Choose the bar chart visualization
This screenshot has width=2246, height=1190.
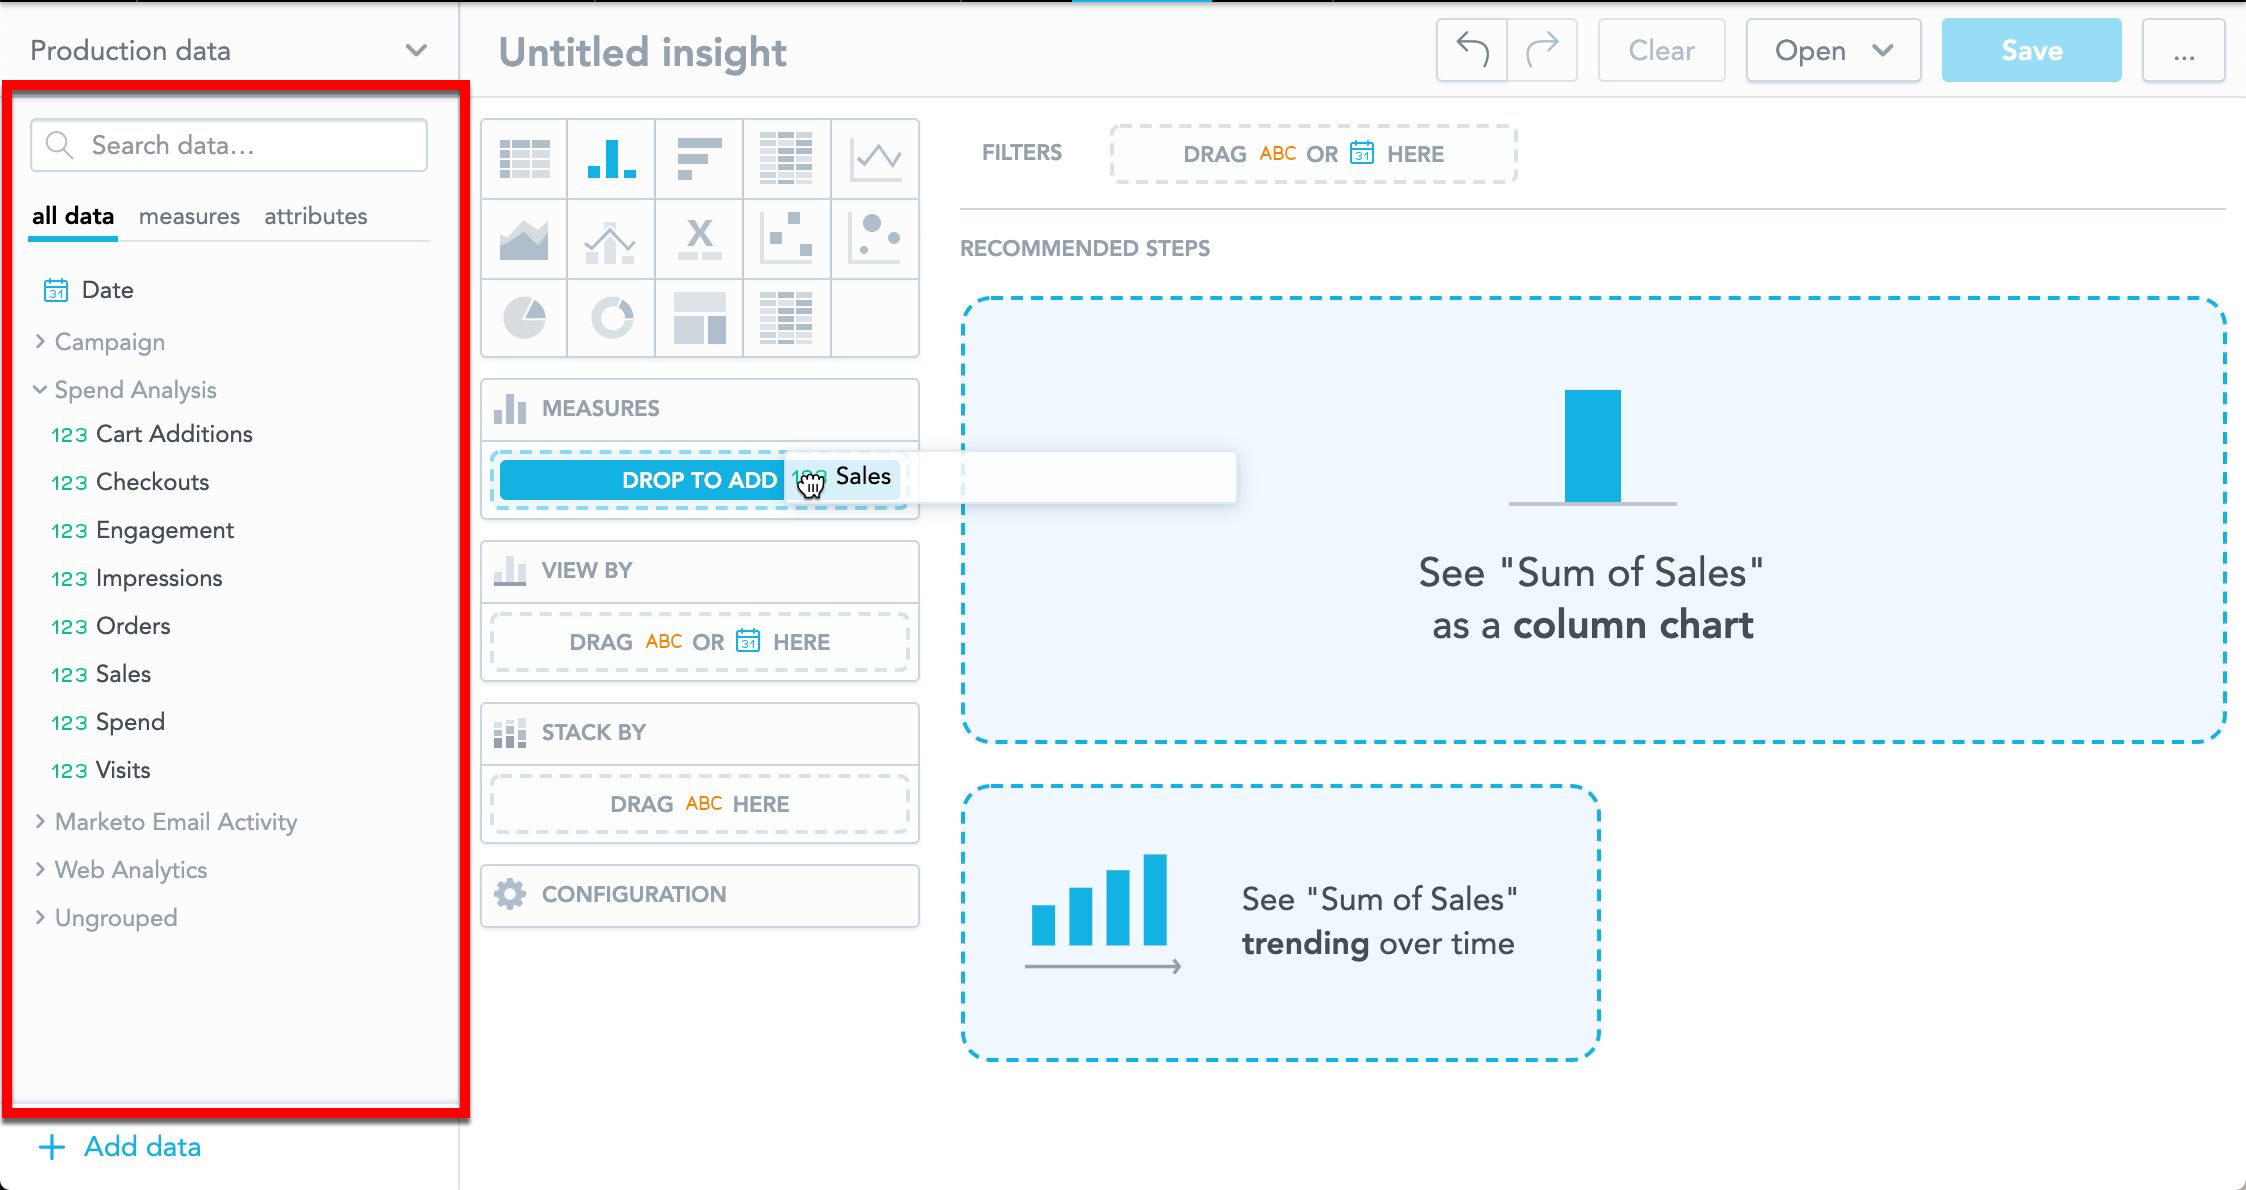[x=699, y=159]
